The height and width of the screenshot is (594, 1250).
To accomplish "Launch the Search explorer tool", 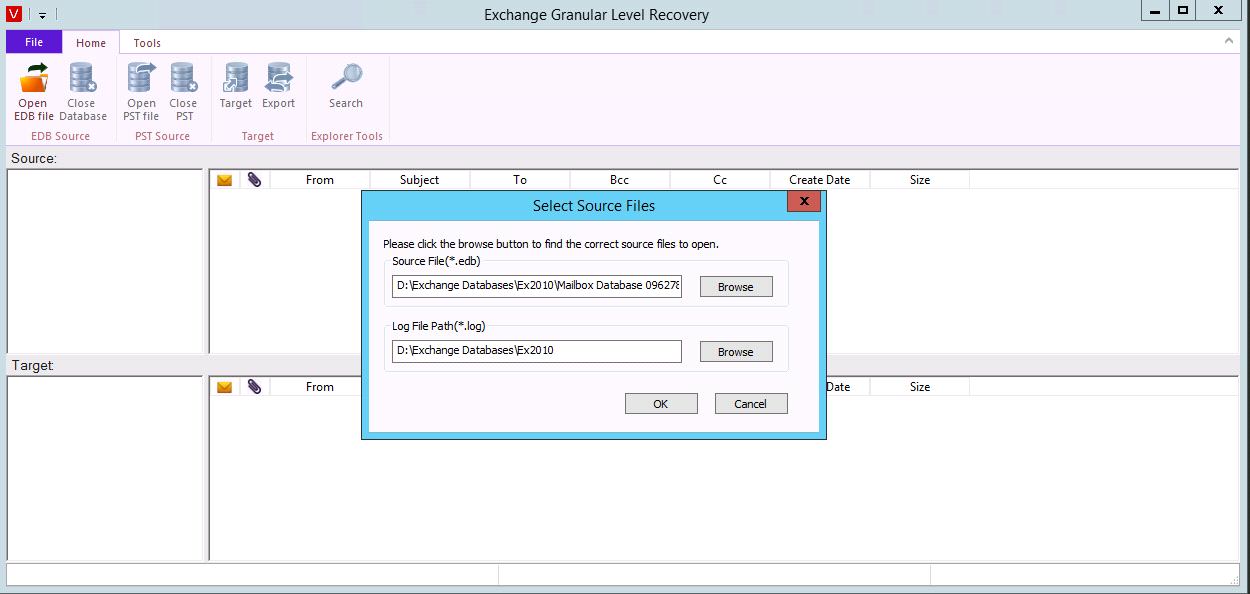I will [x=346, y=86].
